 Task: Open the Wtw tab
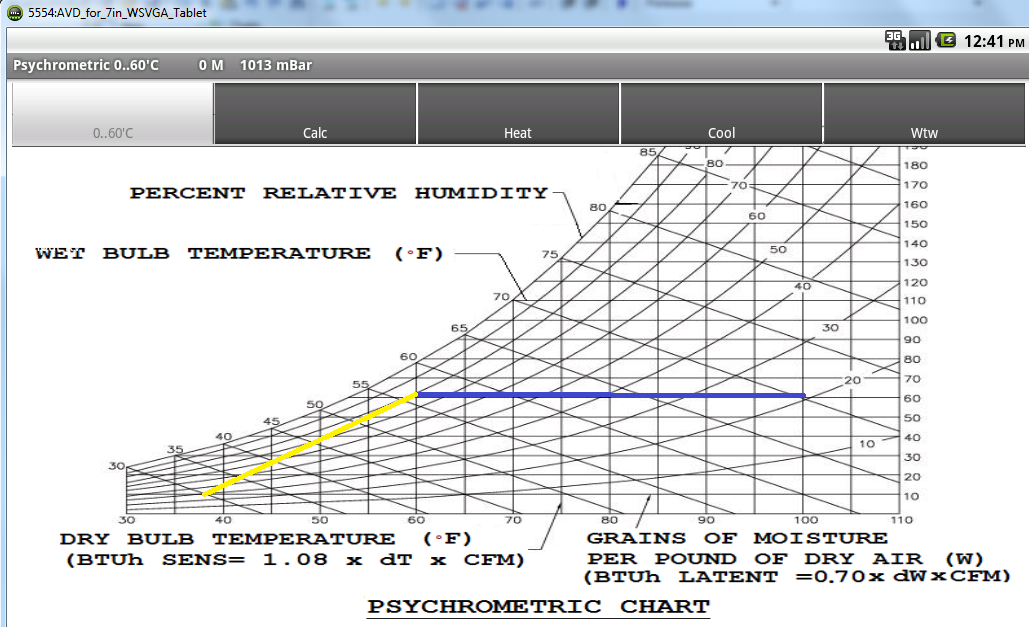click(924, 114)
